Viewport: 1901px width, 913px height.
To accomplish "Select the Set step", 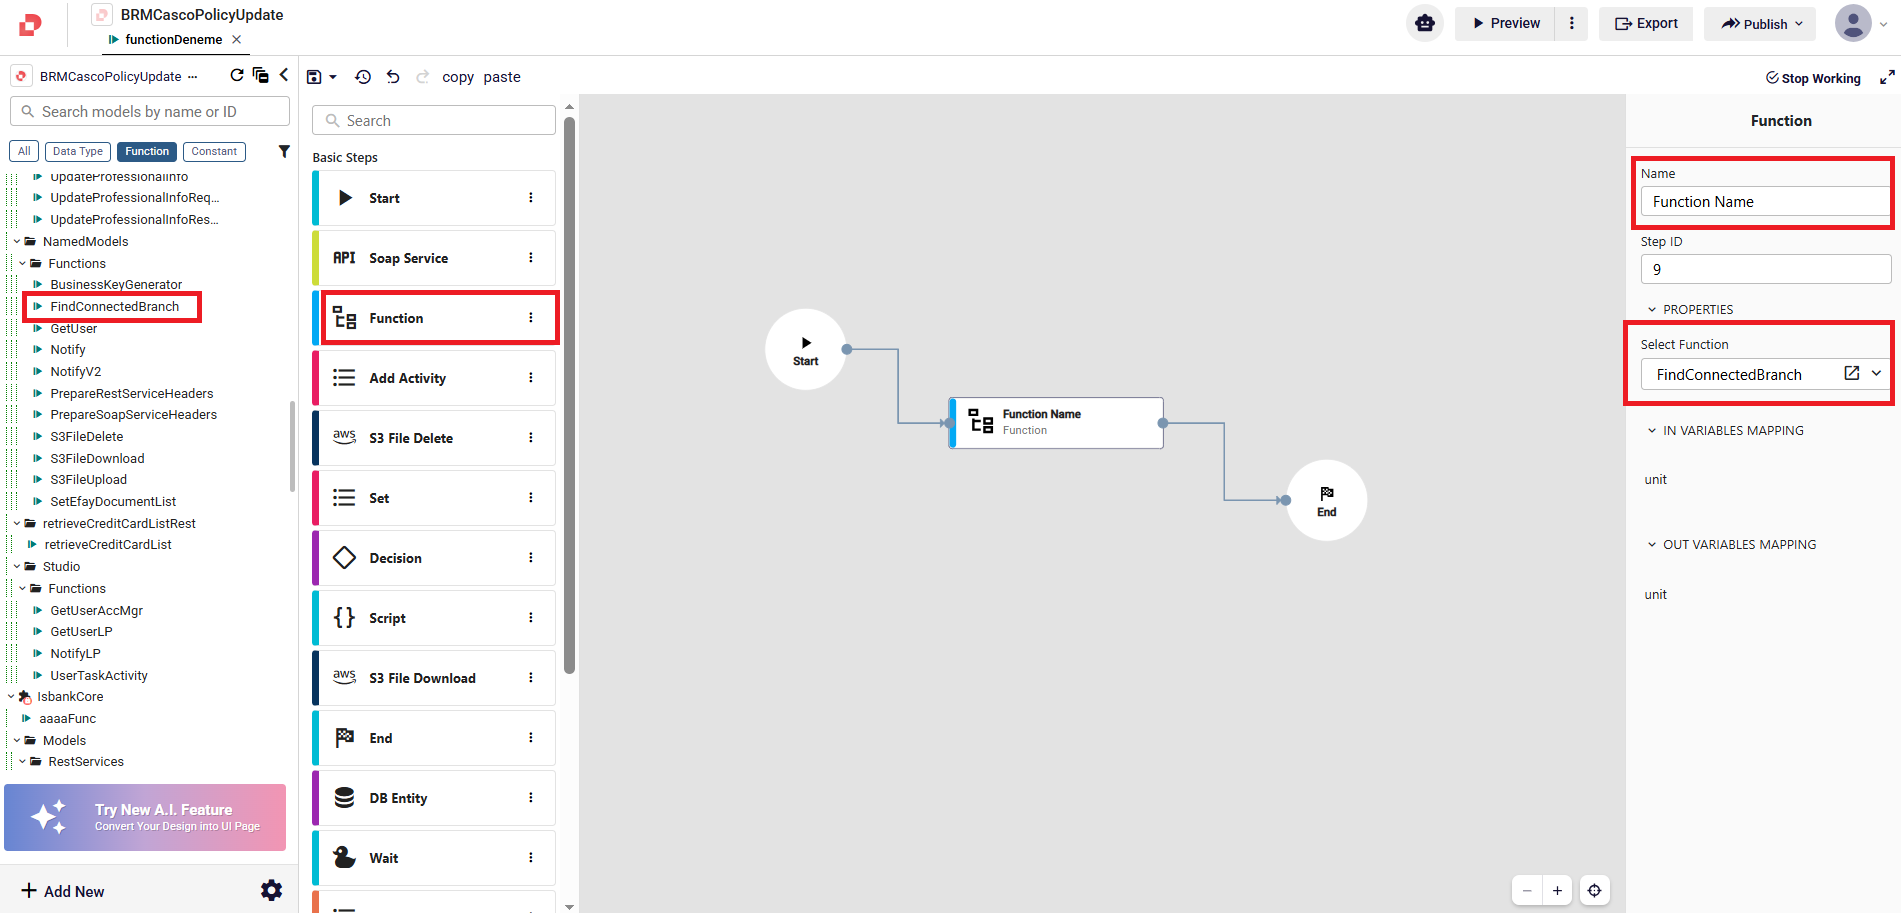I will [433, 498].
